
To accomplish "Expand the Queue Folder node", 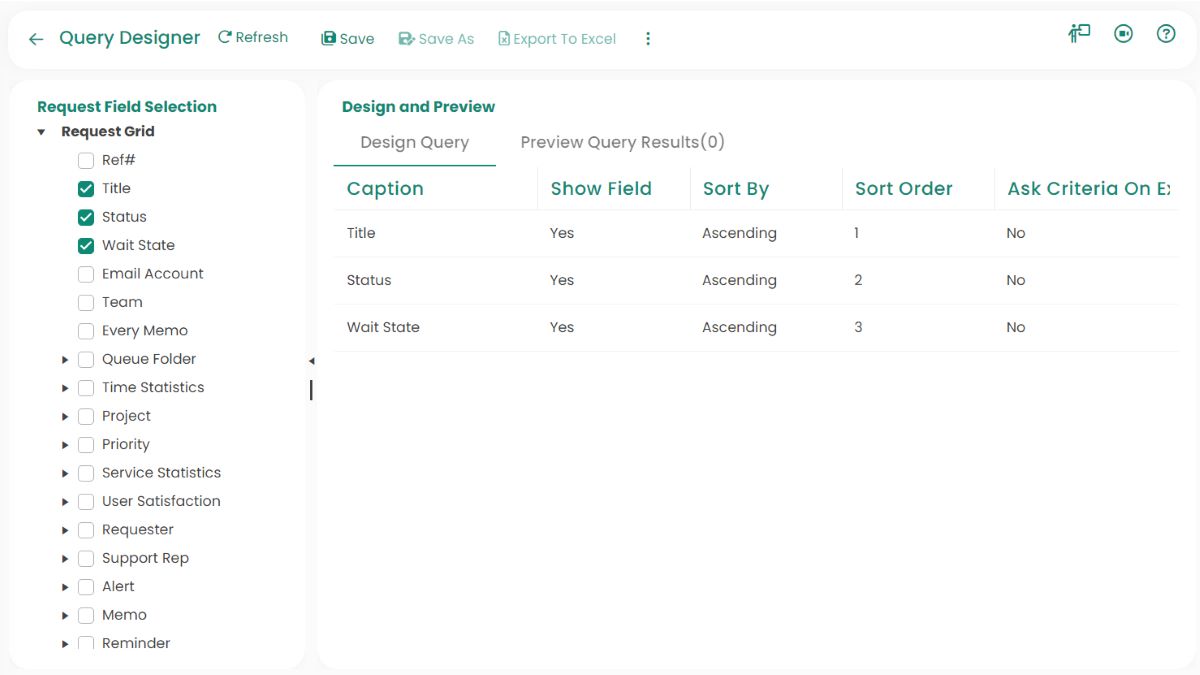I will click(65, 359).
